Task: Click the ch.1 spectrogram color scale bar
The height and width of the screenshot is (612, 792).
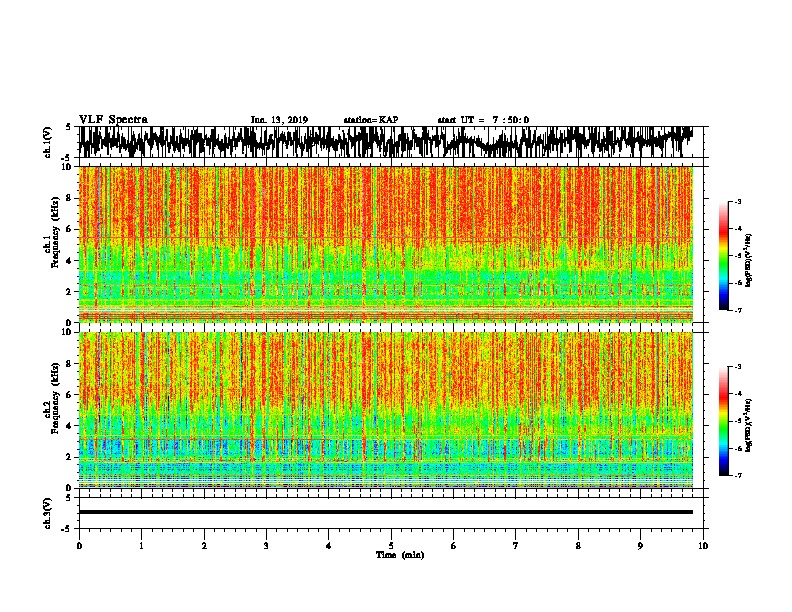Action: pos(724,256)
